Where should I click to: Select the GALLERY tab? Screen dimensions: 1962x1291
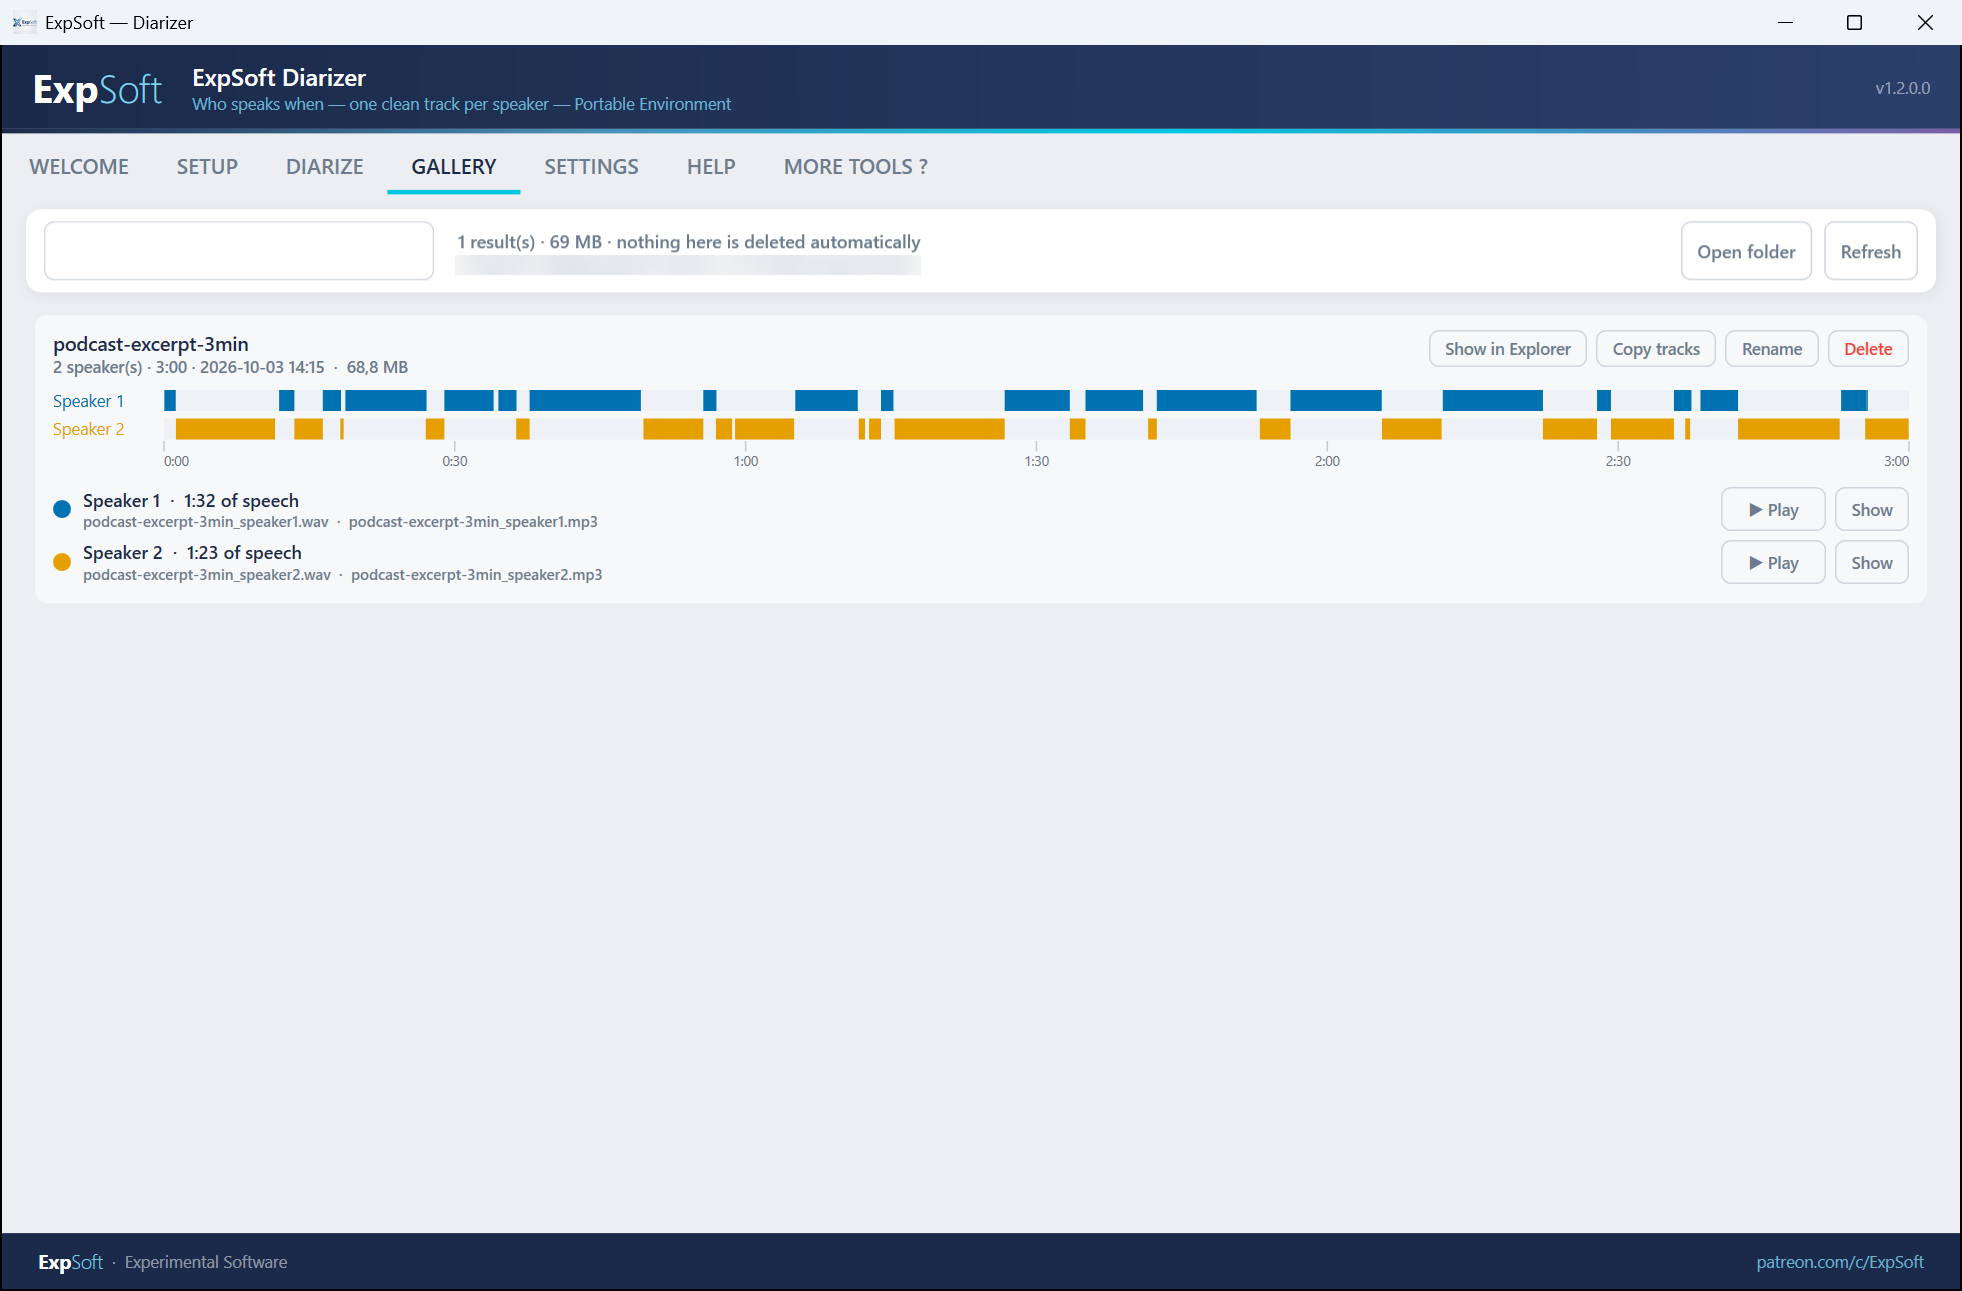click(454, 167)
